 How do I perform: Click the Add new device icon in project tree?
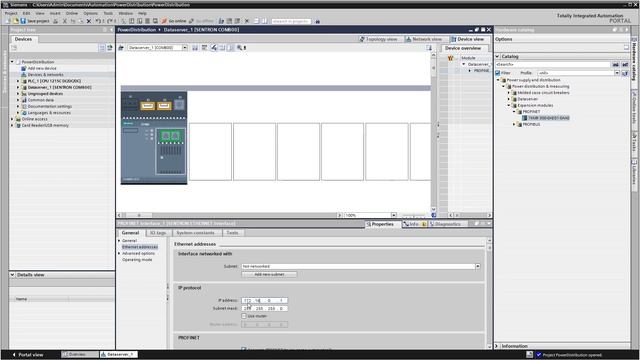(24, 68)
